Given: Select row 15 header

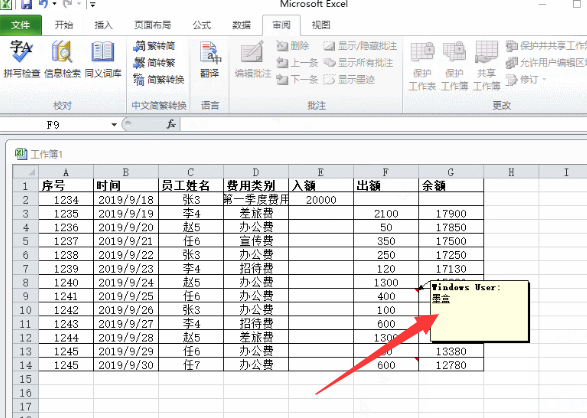Looking at the screenshot, I should click(x=25, y=379).
